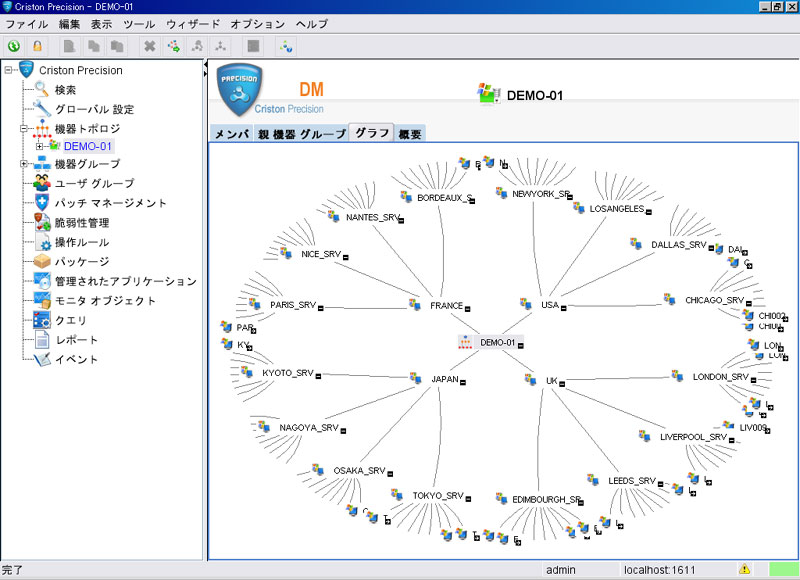Click the TOKYO_SRV node label
800x580 pixels.
(x=438, y=496)
